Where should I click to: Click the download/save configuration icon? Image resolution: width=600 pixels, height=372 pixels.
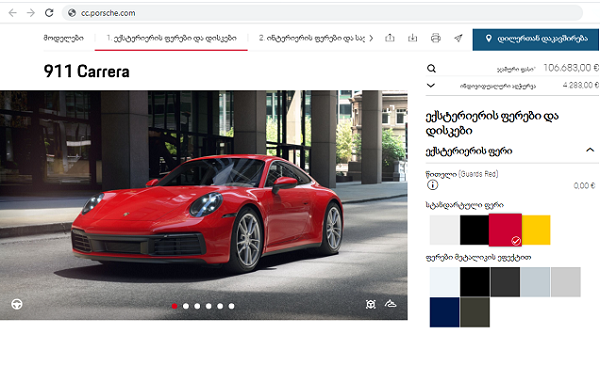pos(412,38)
